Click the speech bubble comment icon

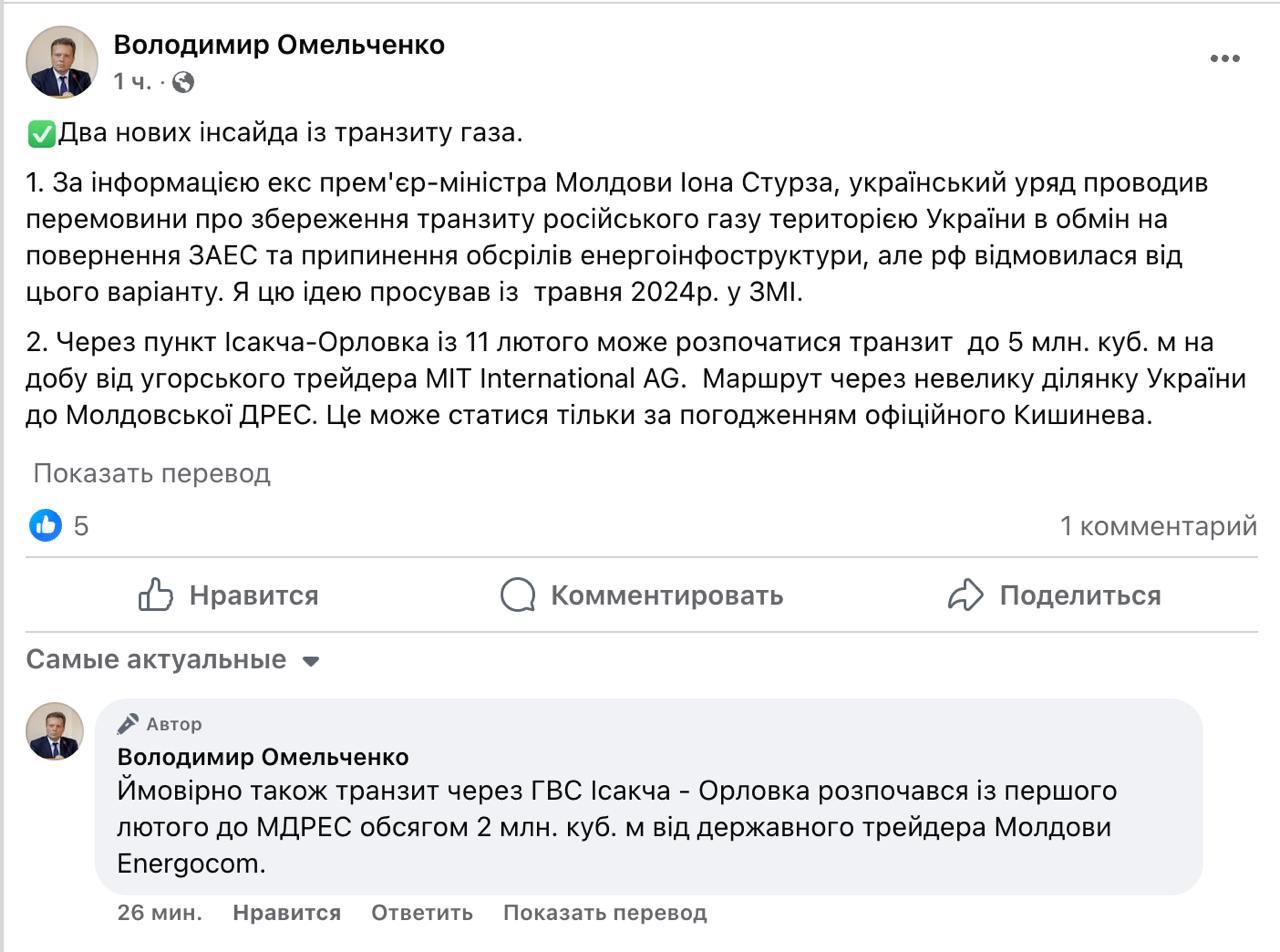(518, 595)
